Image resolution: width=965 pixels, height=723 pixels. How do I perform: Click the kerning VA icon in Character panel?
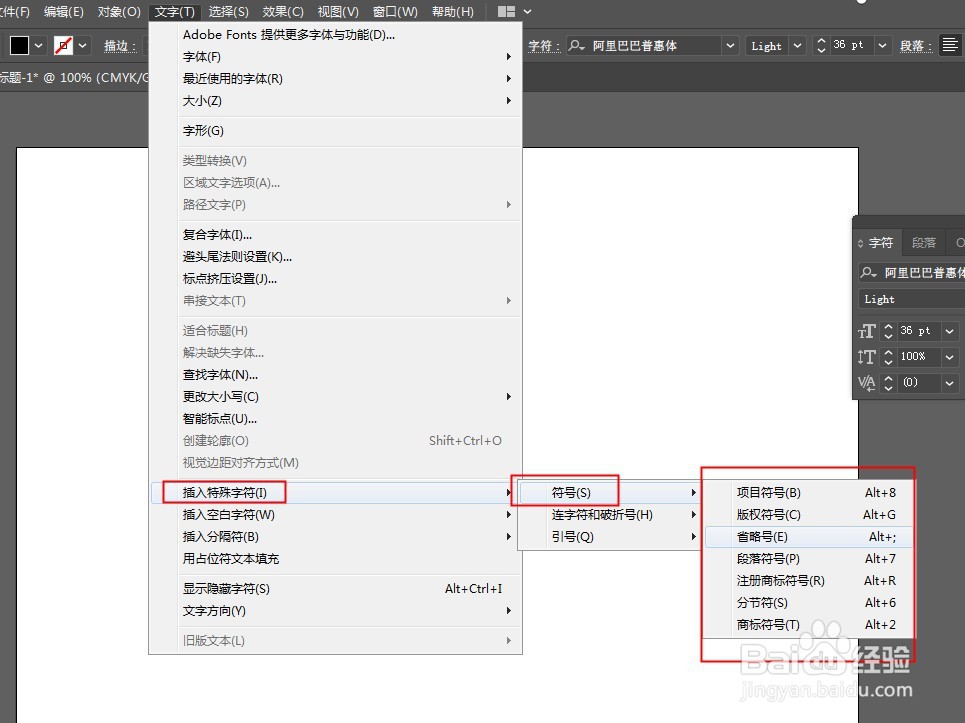coord(868,383)
